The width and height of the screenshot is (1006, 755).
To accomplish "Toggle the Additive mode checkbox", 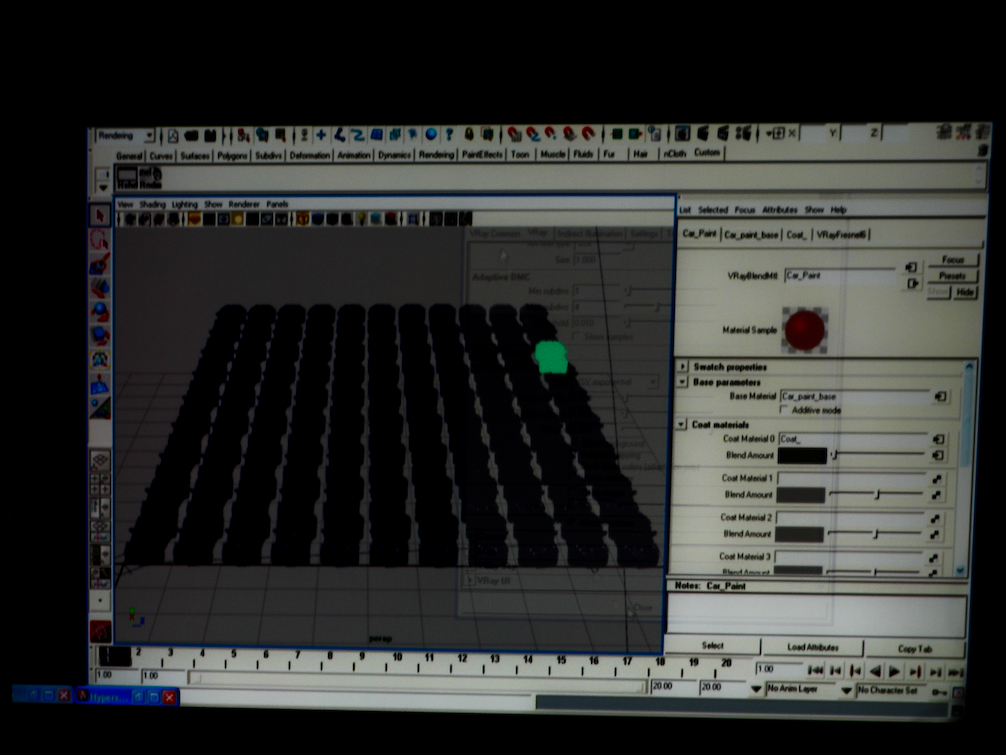I will 783,409.
